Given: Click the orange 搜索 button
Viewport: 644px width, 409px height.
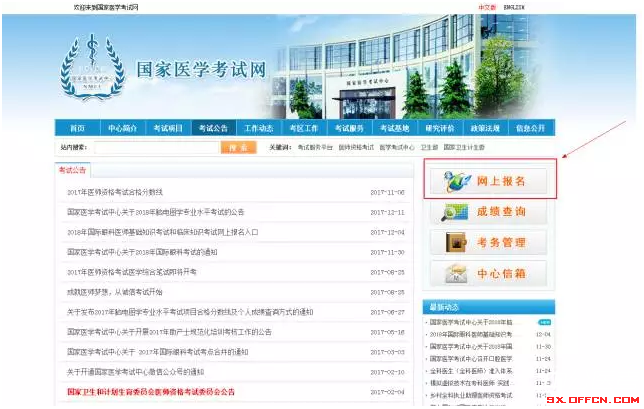Looking at the screenshot, I should click(239, 147).
